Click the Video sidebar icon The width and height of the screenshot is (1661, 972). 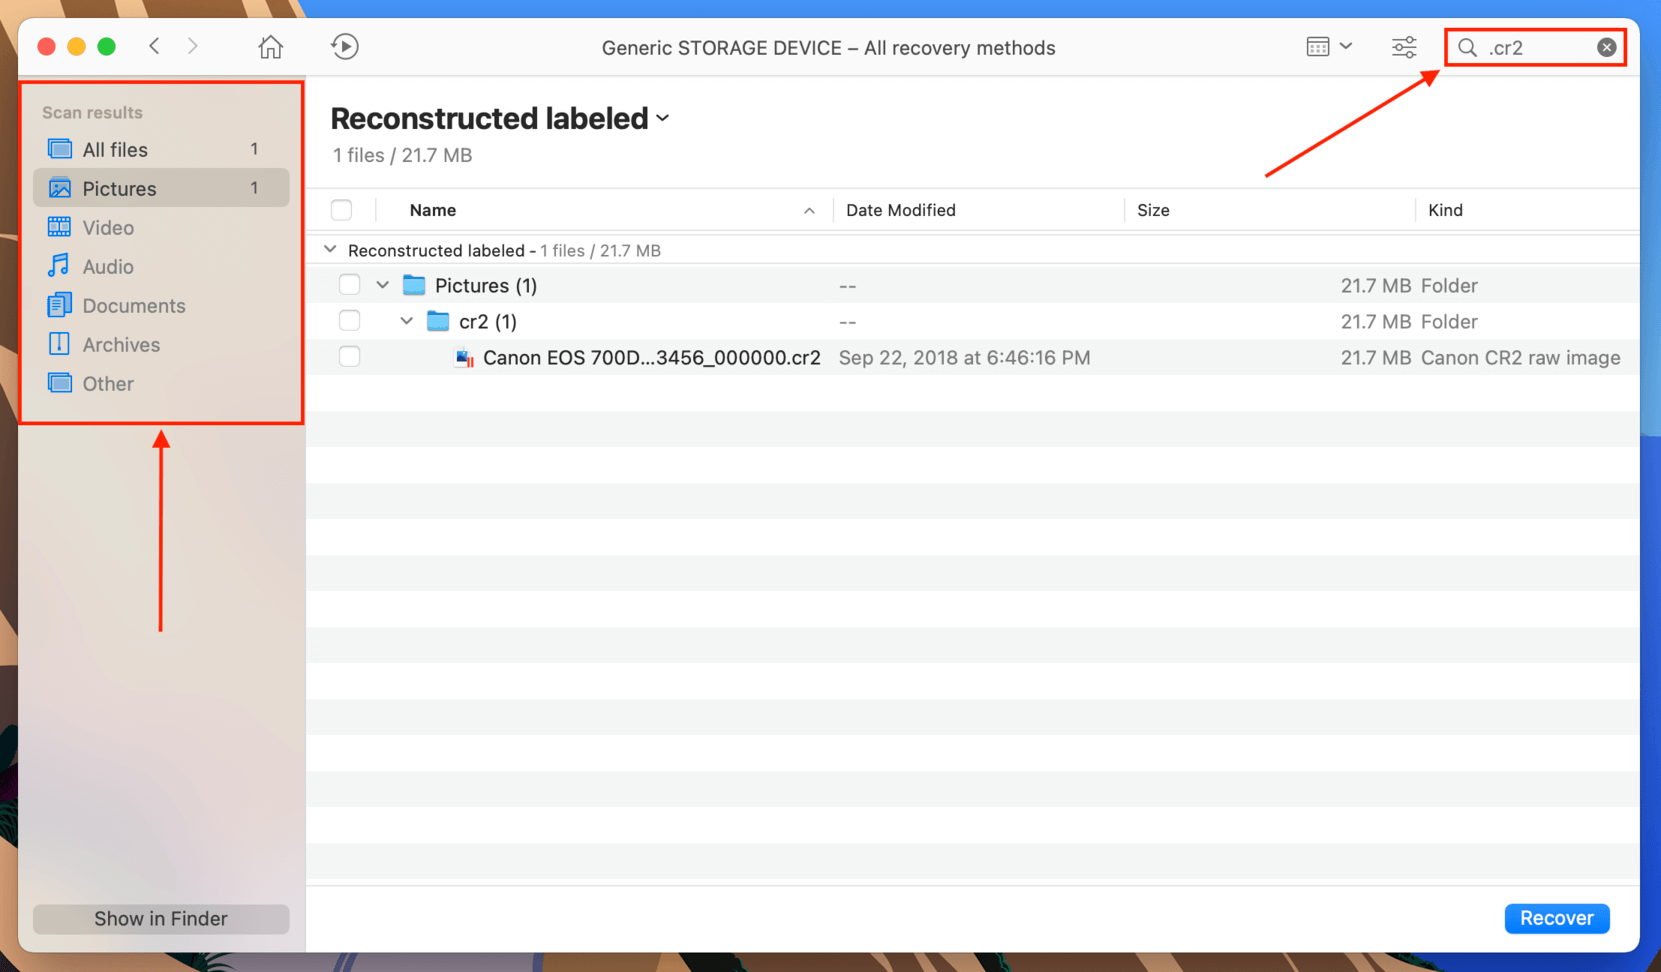coord(60,227)
